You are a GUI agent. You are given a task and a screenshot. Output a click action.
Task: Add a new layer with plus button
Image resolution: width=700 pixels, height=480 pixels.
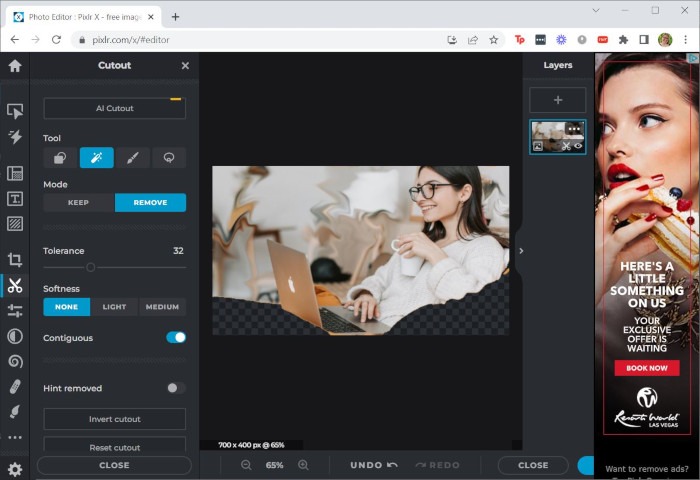click(558, 100)
